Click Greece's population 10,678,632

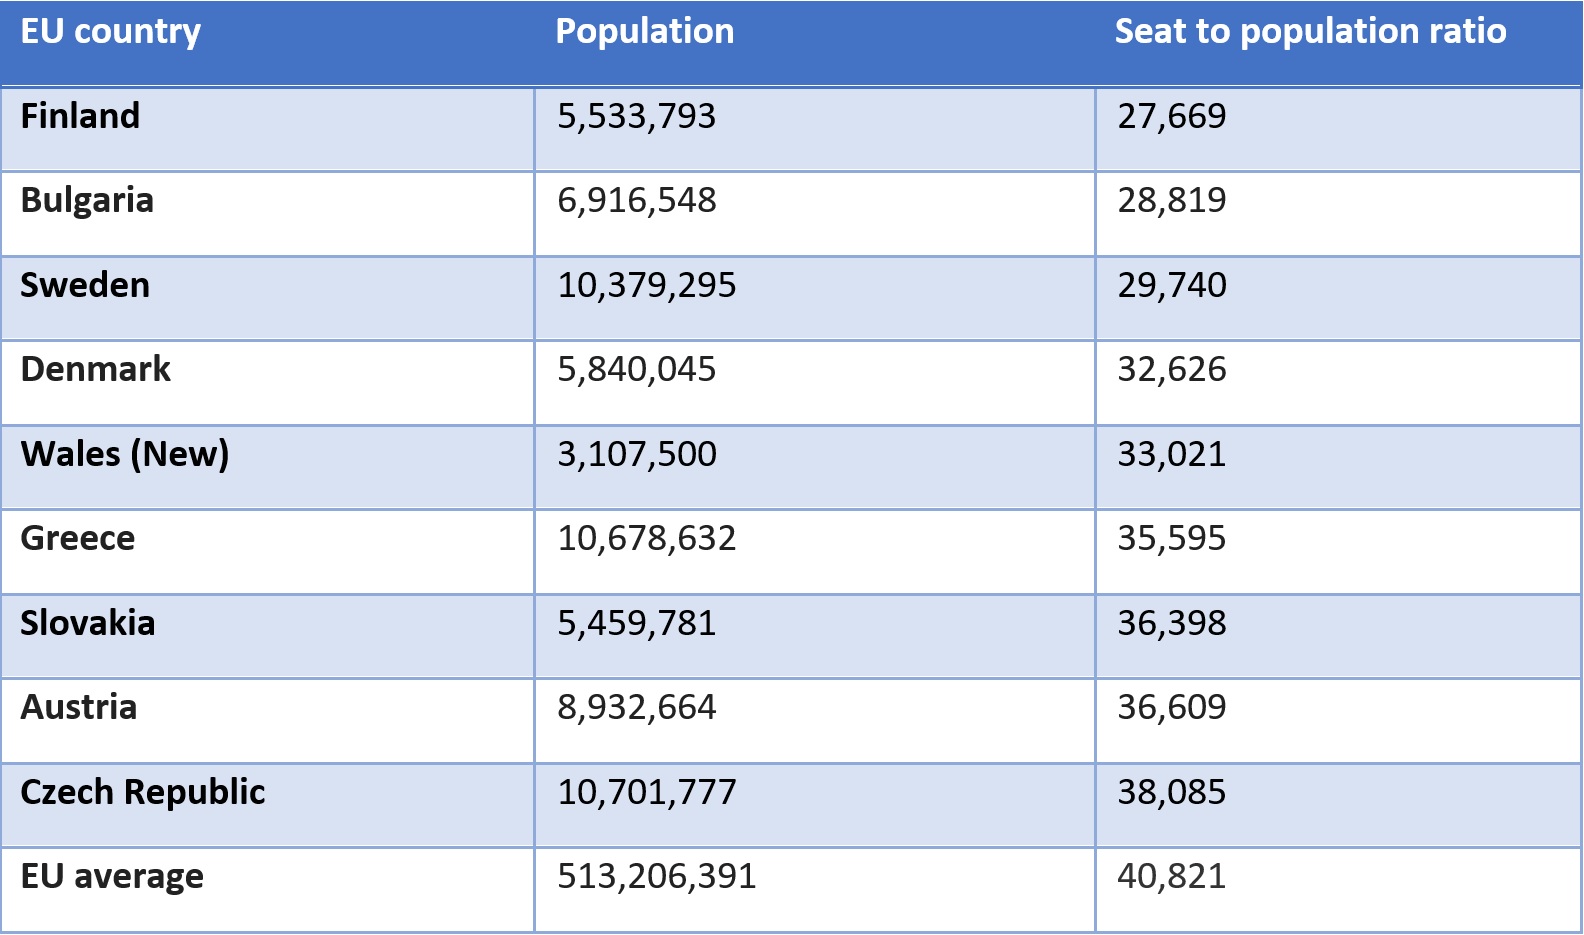tap(647, 538)
